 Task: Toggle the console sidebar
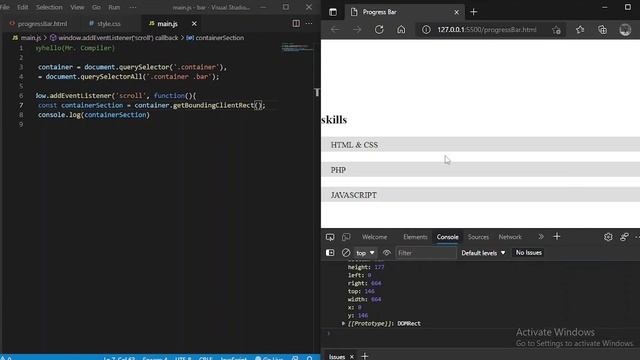tap(330, 253)
